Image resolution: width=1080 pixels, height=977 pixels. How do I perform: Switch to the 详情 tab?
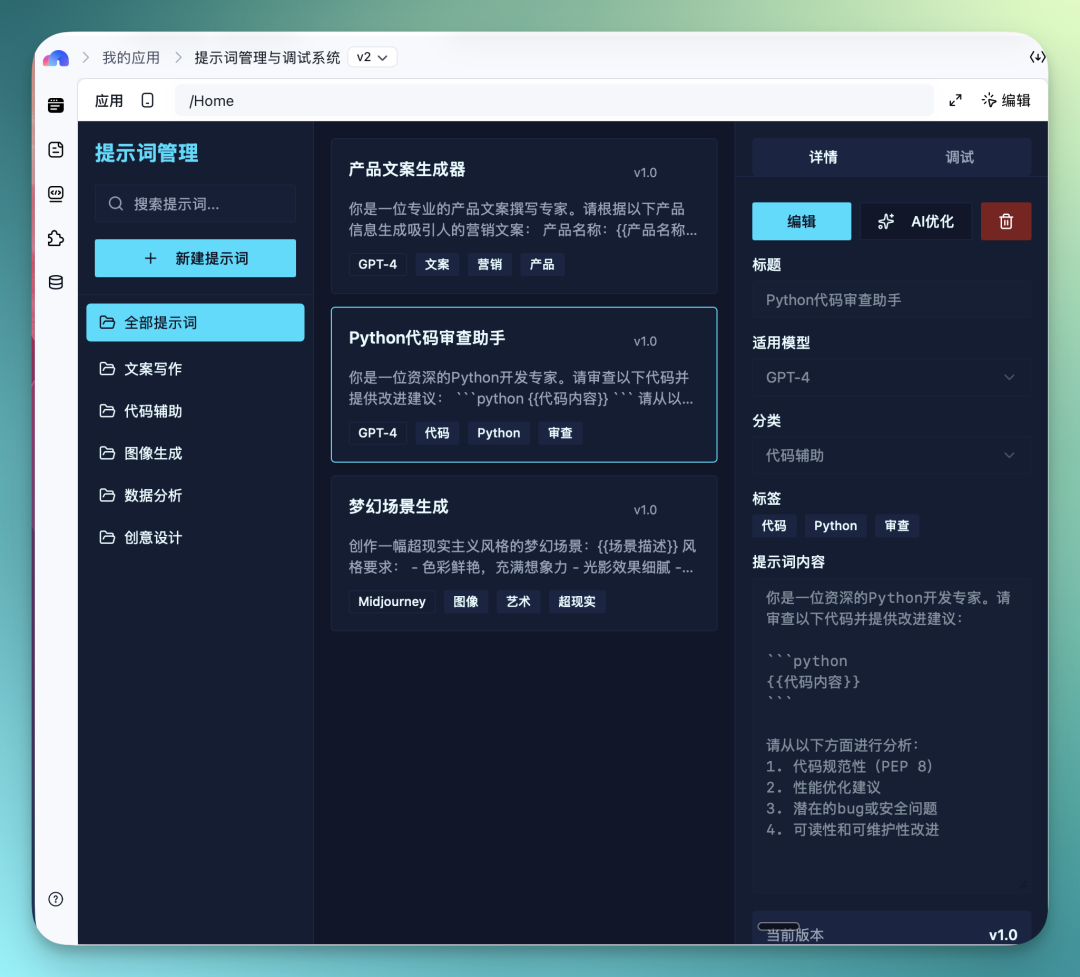822,157
